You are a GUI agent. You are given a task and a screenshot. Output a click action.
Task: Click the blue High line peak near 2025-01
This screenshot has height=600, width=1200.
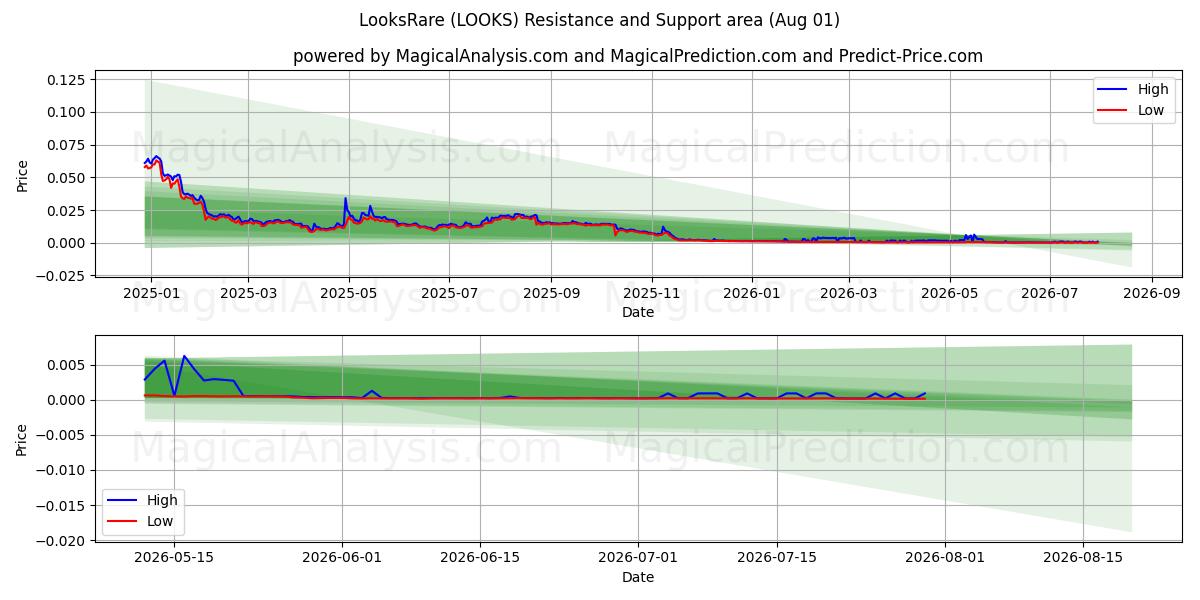point(156,156)
